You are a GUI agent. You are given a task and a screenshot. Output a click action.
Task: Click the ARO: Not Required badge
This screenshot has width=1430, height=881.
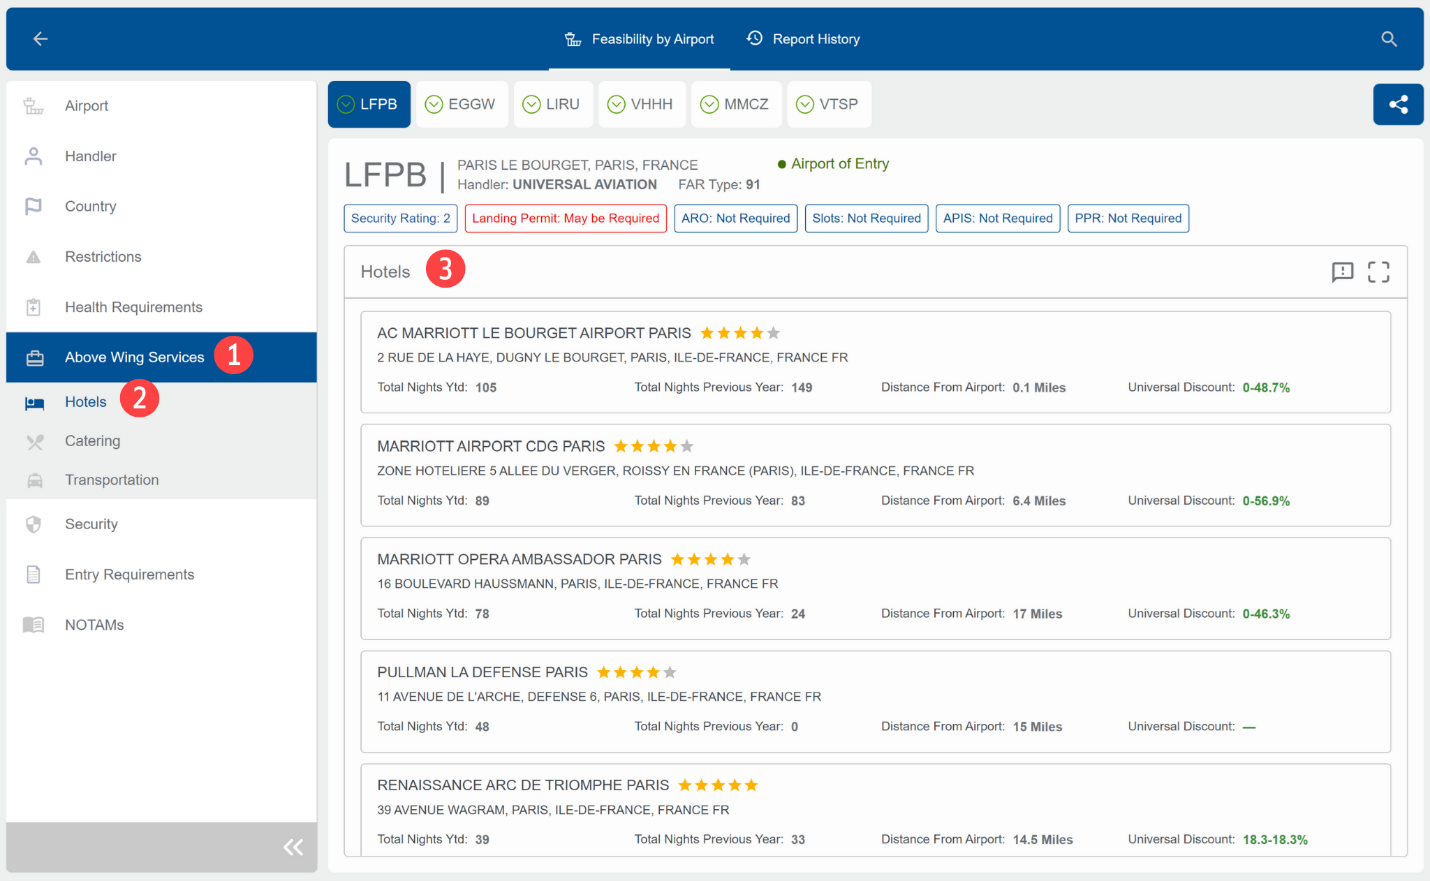click(x=736, y=218)
